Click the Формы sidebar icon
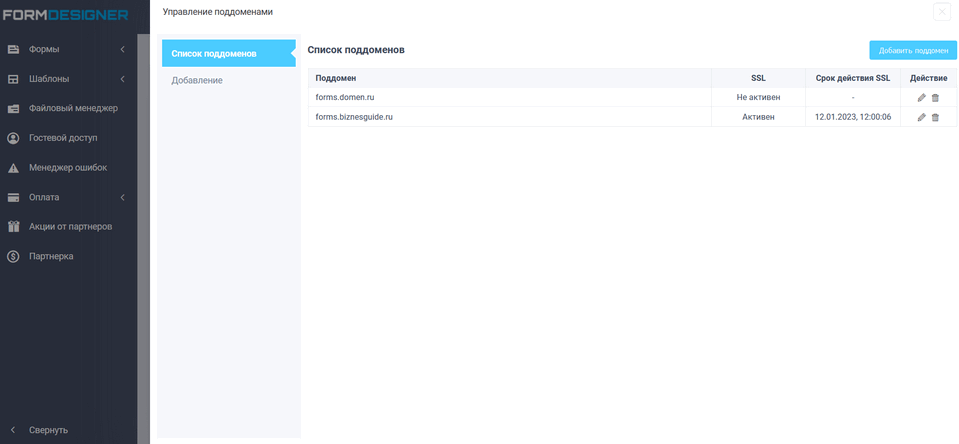Screen dimensions: 959x444 pos(14,49)
